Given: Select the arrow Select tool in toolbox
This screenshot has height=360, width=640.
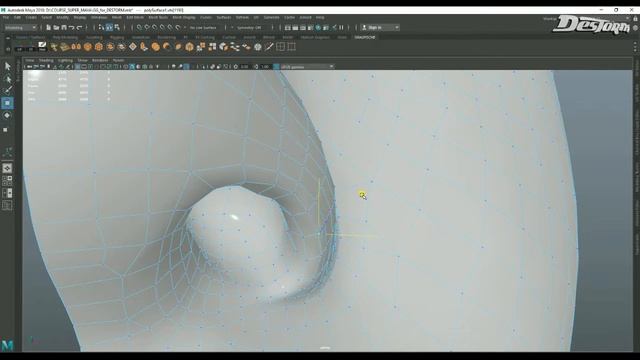Looking at the screenshot, I should [7, 66].
